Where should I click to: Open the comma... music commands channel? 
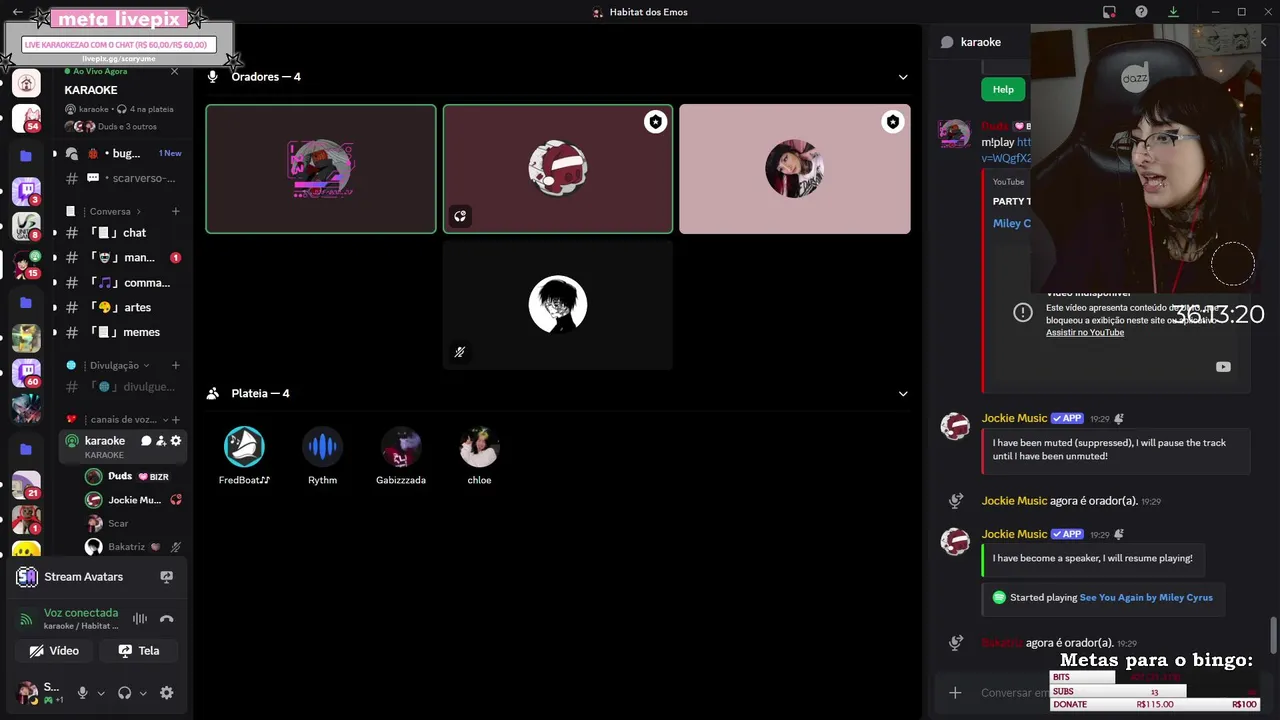pos(122,283)
